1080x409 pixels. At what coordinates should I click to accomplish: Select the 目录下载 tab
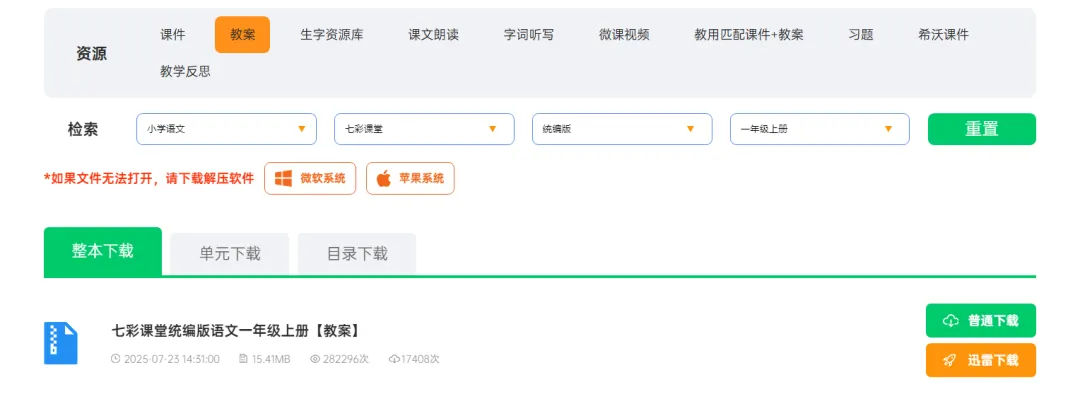(357, 254)
